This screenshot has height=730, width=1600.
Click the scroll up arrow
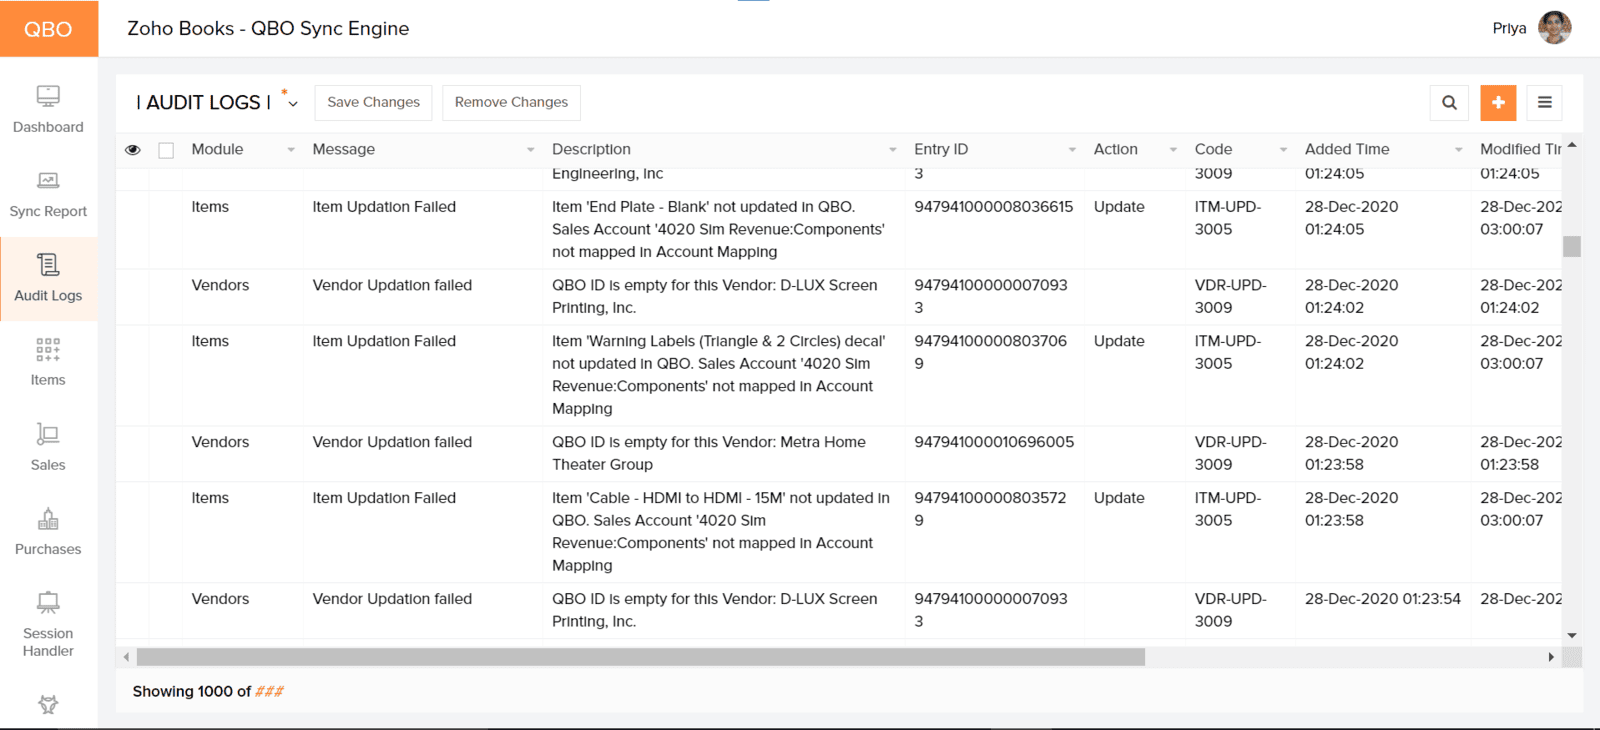tap(1572, 145)
